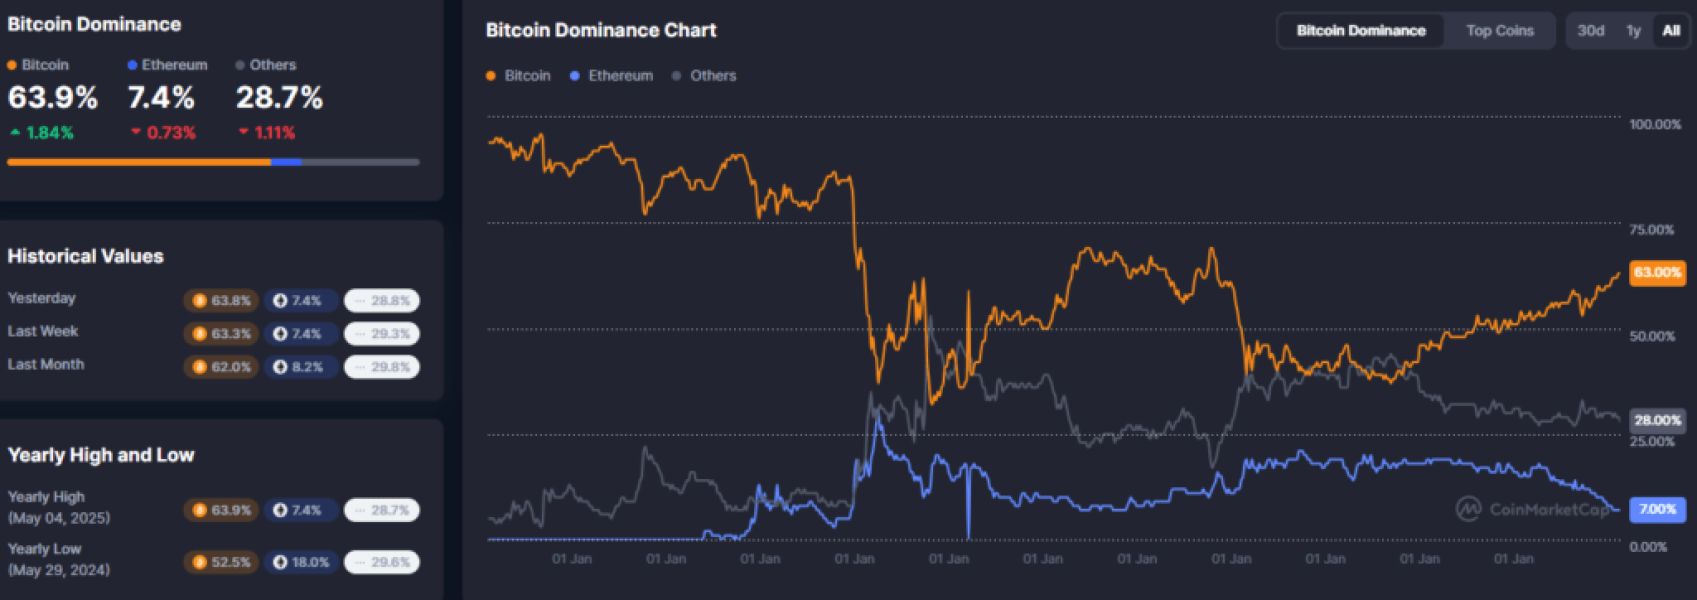Click Yearly High Bitcoin 63.9% pill
The height and width of the screenshot is (600, 1697).
(221, 510)
